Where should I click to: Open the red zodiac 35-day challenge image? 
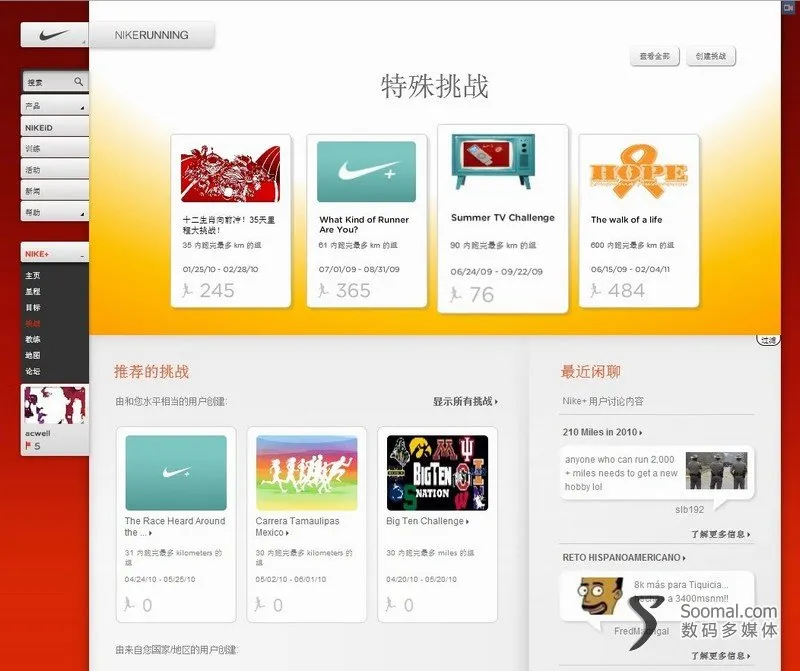231,173
